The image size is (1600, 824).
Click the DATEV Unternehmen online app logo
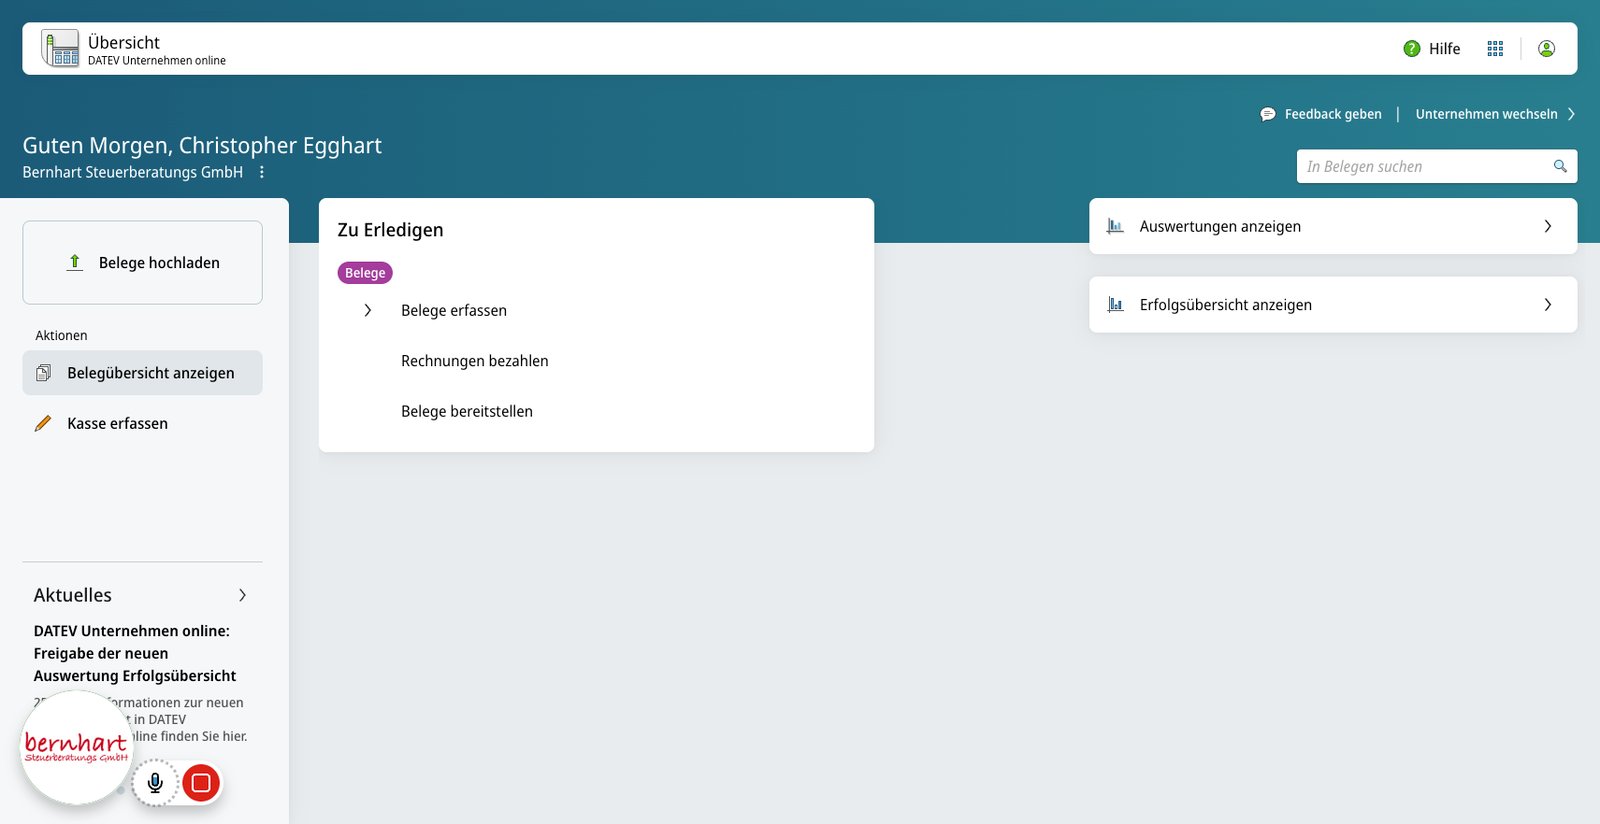(x=60, y=48)
